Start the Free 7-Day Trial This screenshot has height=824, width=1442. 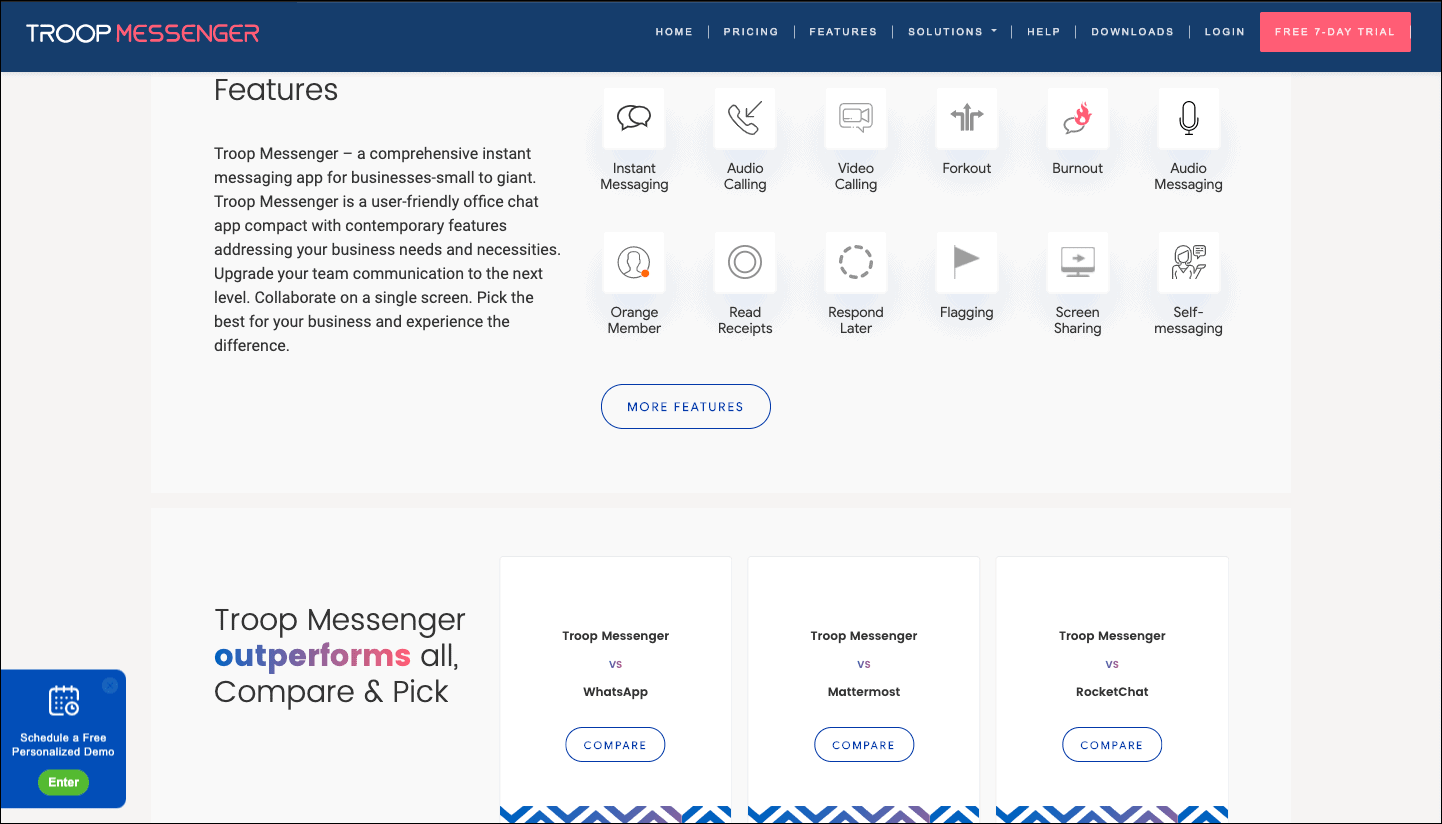1335,31
